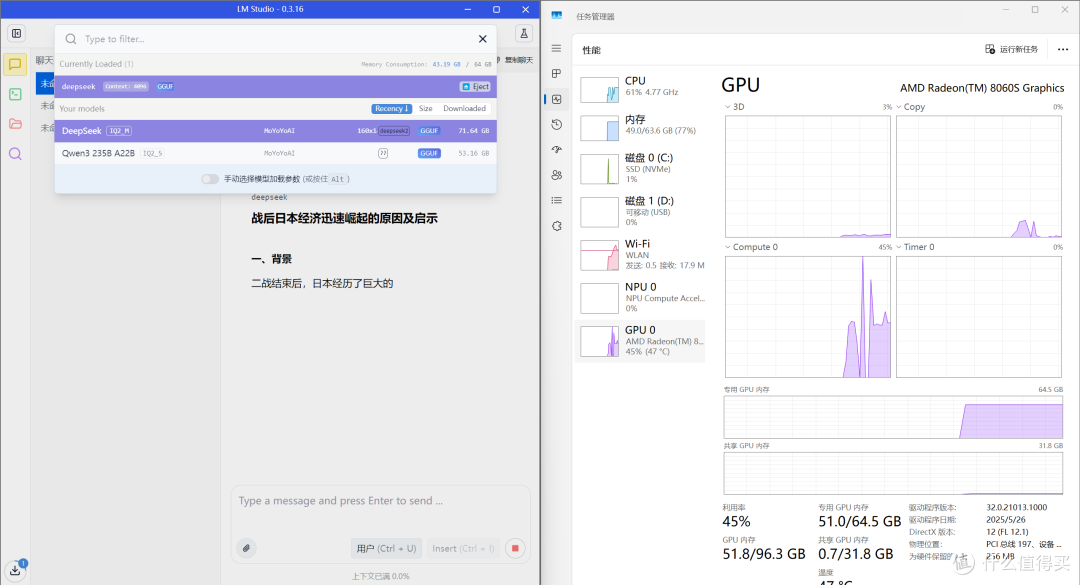This screenshot has height=585, width=1080.
Task: Open the Processes page icon in Task Manager
Action: point(557,74)
